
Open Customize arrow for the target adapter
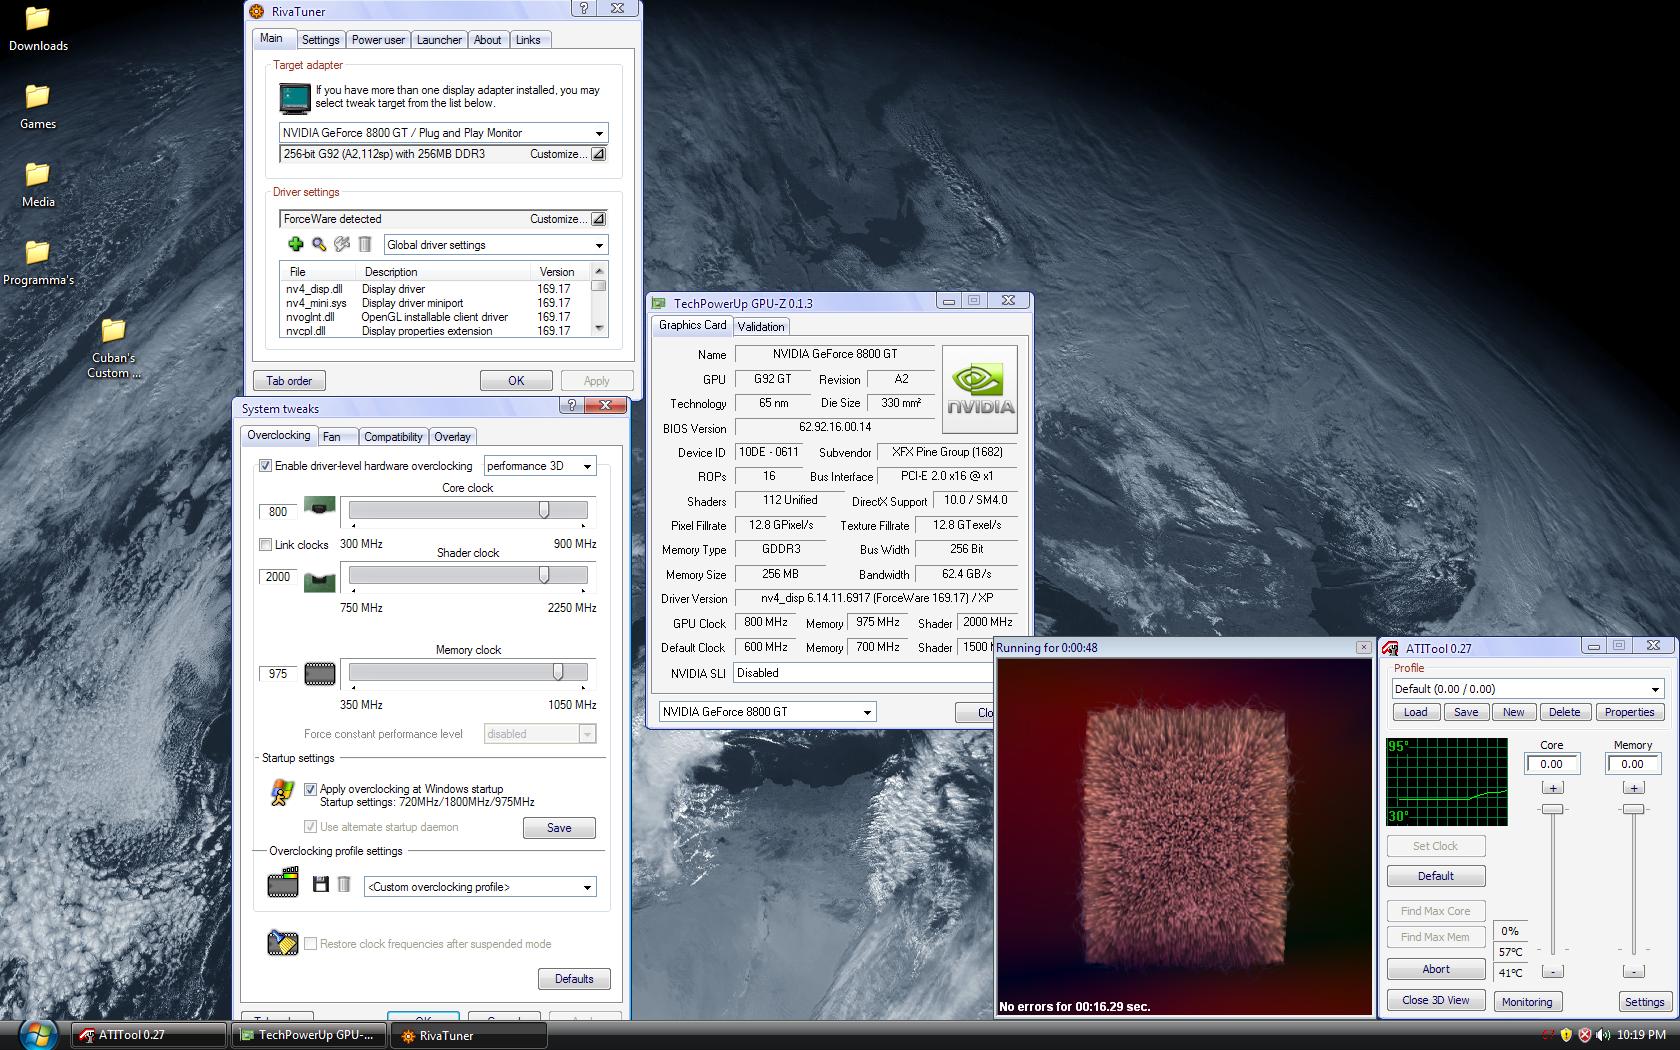[x=598, y=154]
